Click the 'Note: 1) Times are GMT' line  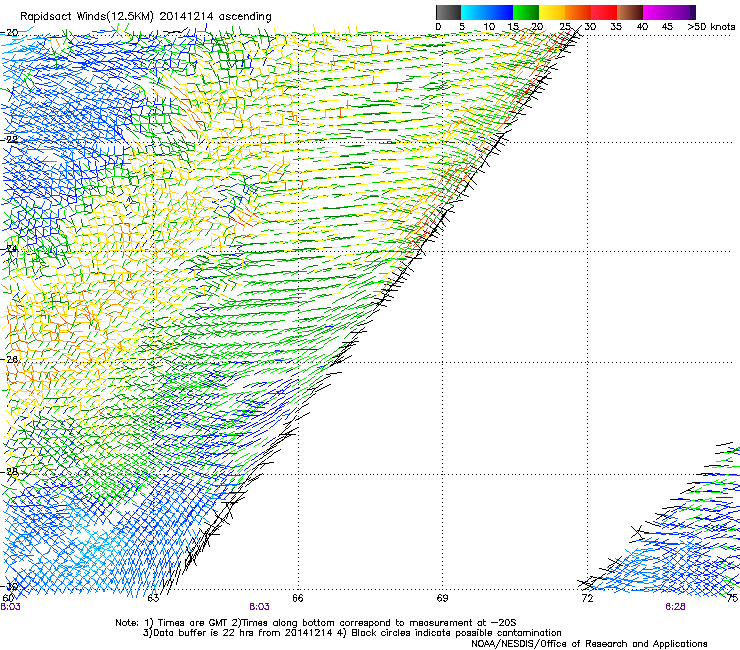point(316,623)
